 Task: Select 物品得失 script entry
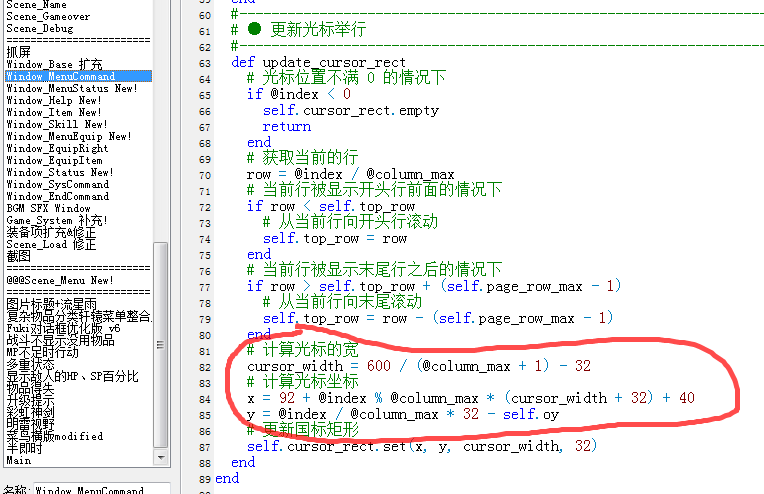[x=30, y=388]
